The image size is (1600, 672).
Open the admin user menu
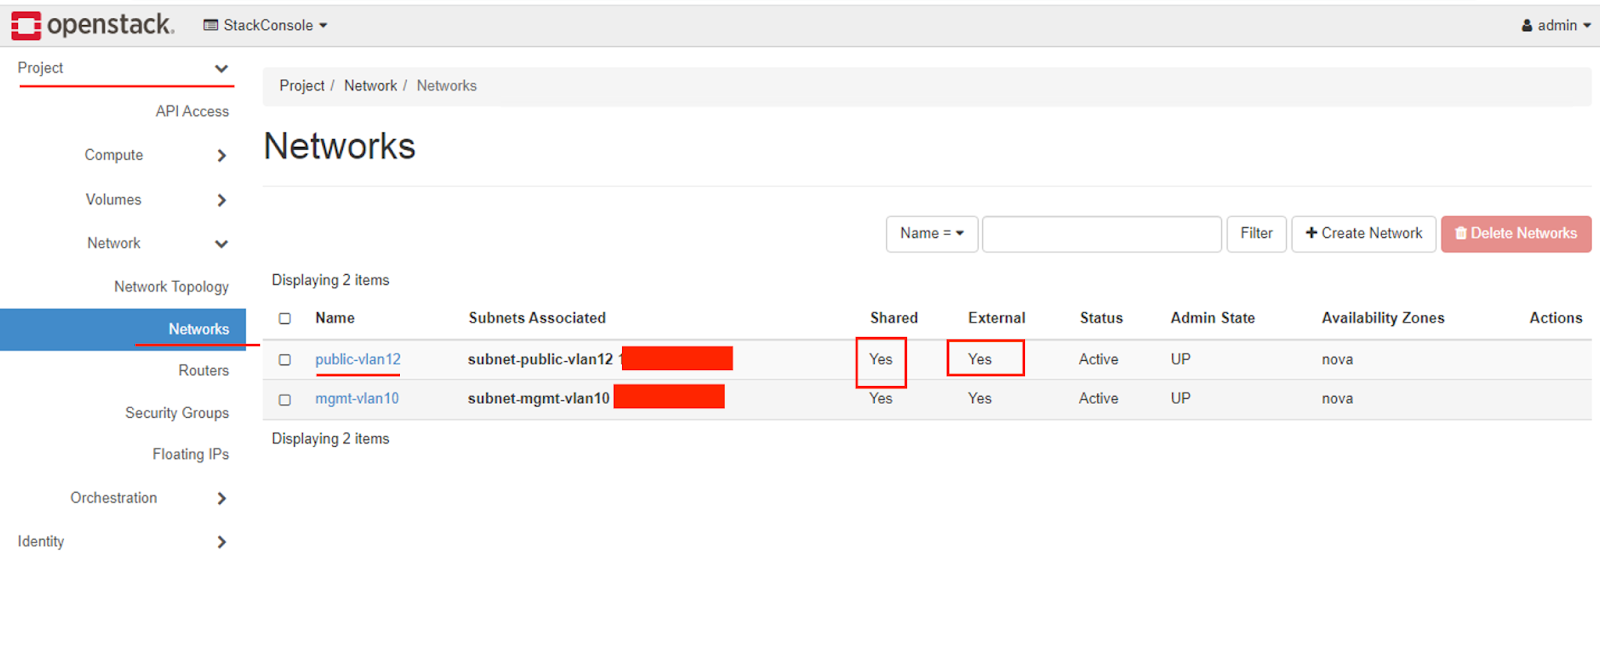[x=1556, y=25]
